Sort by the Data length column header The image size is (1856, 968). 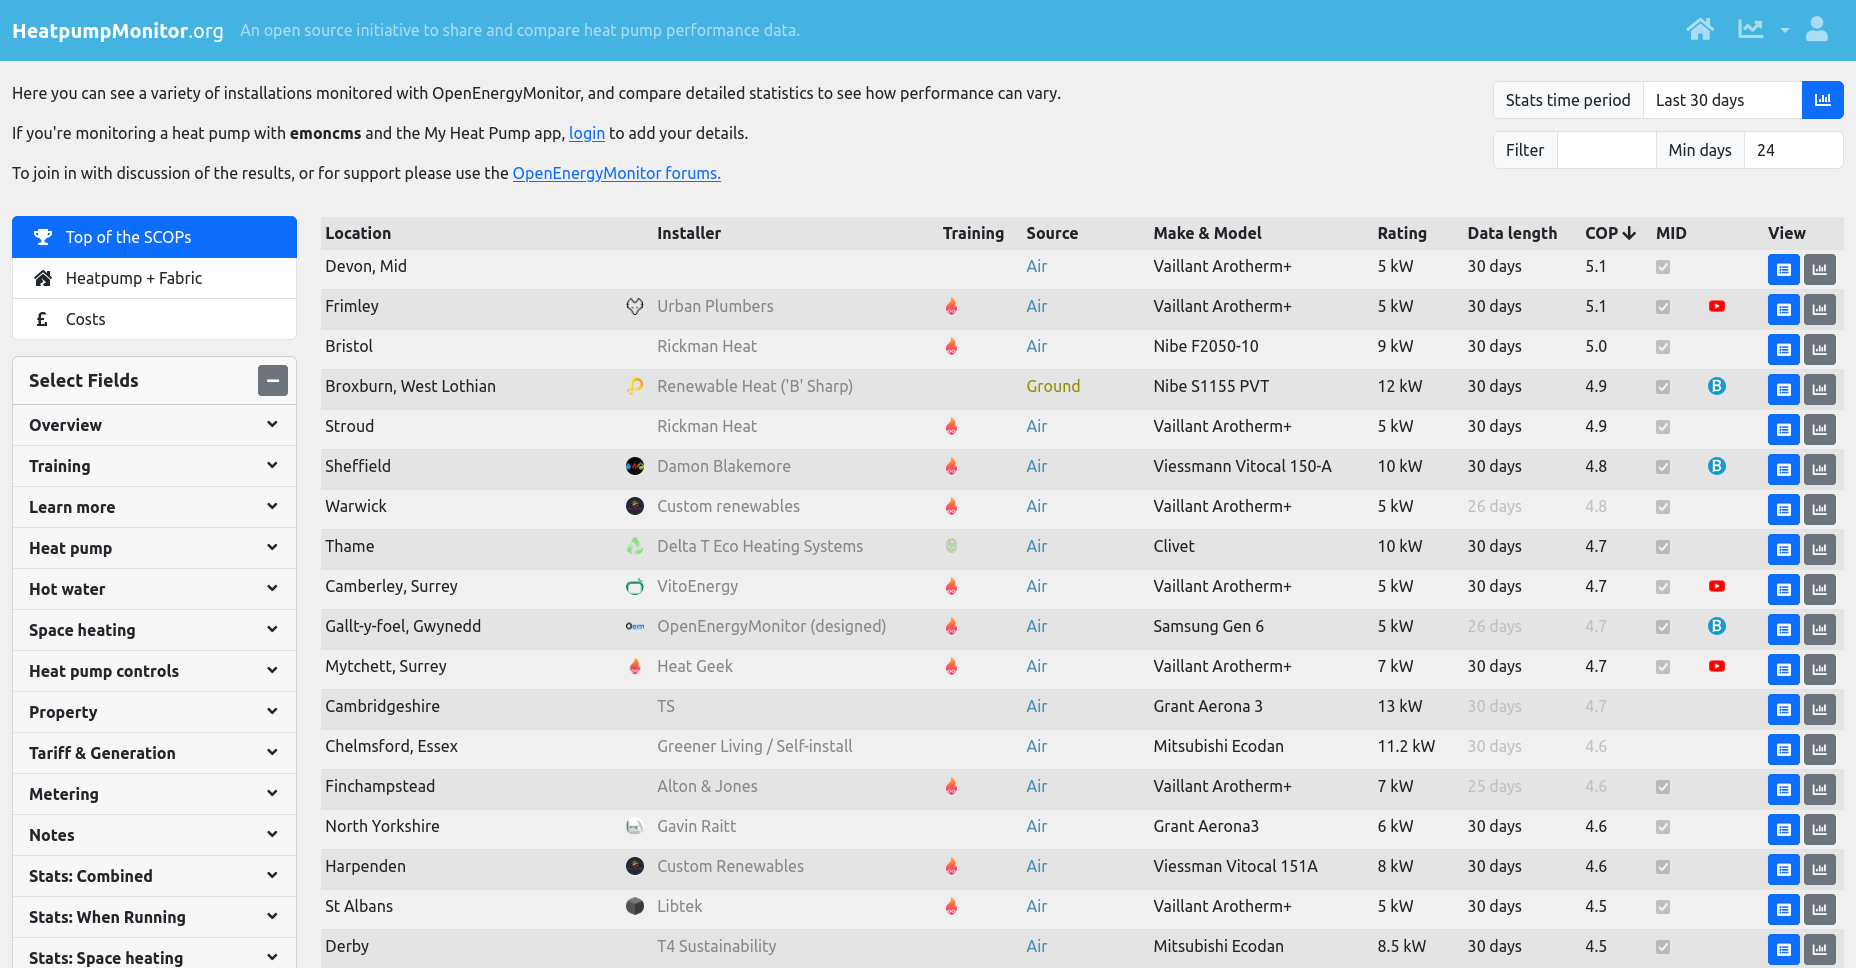(1512, 233)
